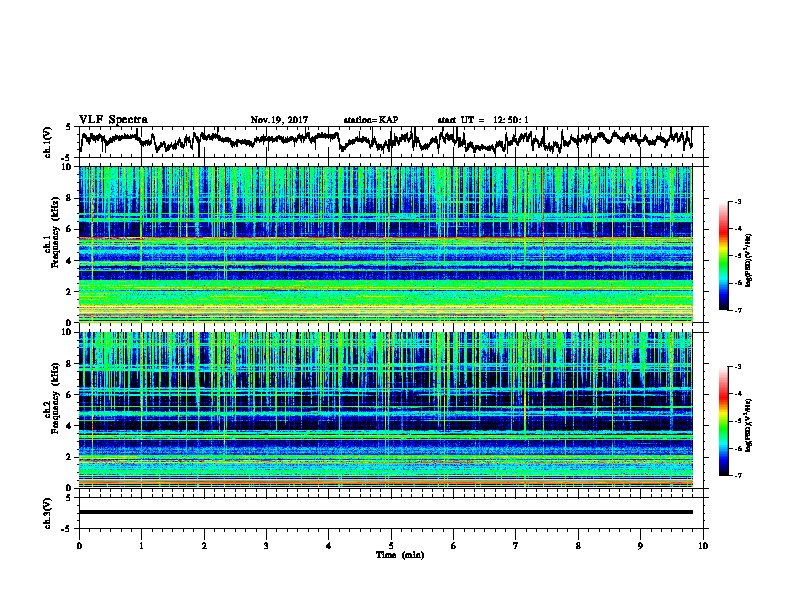Click the ch.1 voltage waveform trace
This screenshot has width=792, height=612.
coord(386,140)
